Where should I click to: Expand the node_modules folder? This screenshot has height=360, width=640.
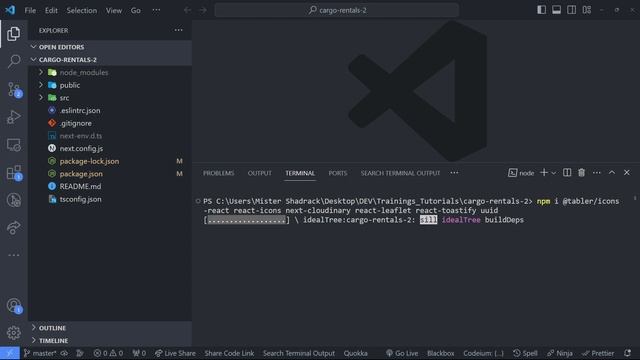tap(110, 72)
